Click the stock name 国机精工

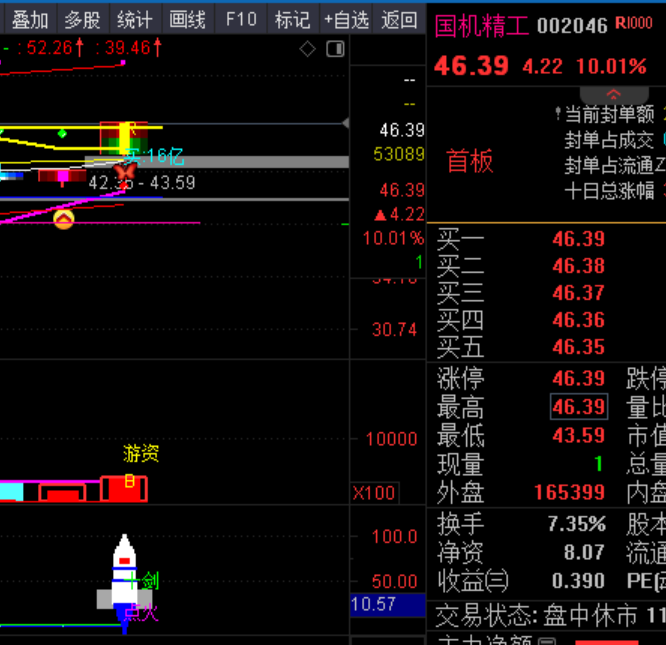coord(482,25)
